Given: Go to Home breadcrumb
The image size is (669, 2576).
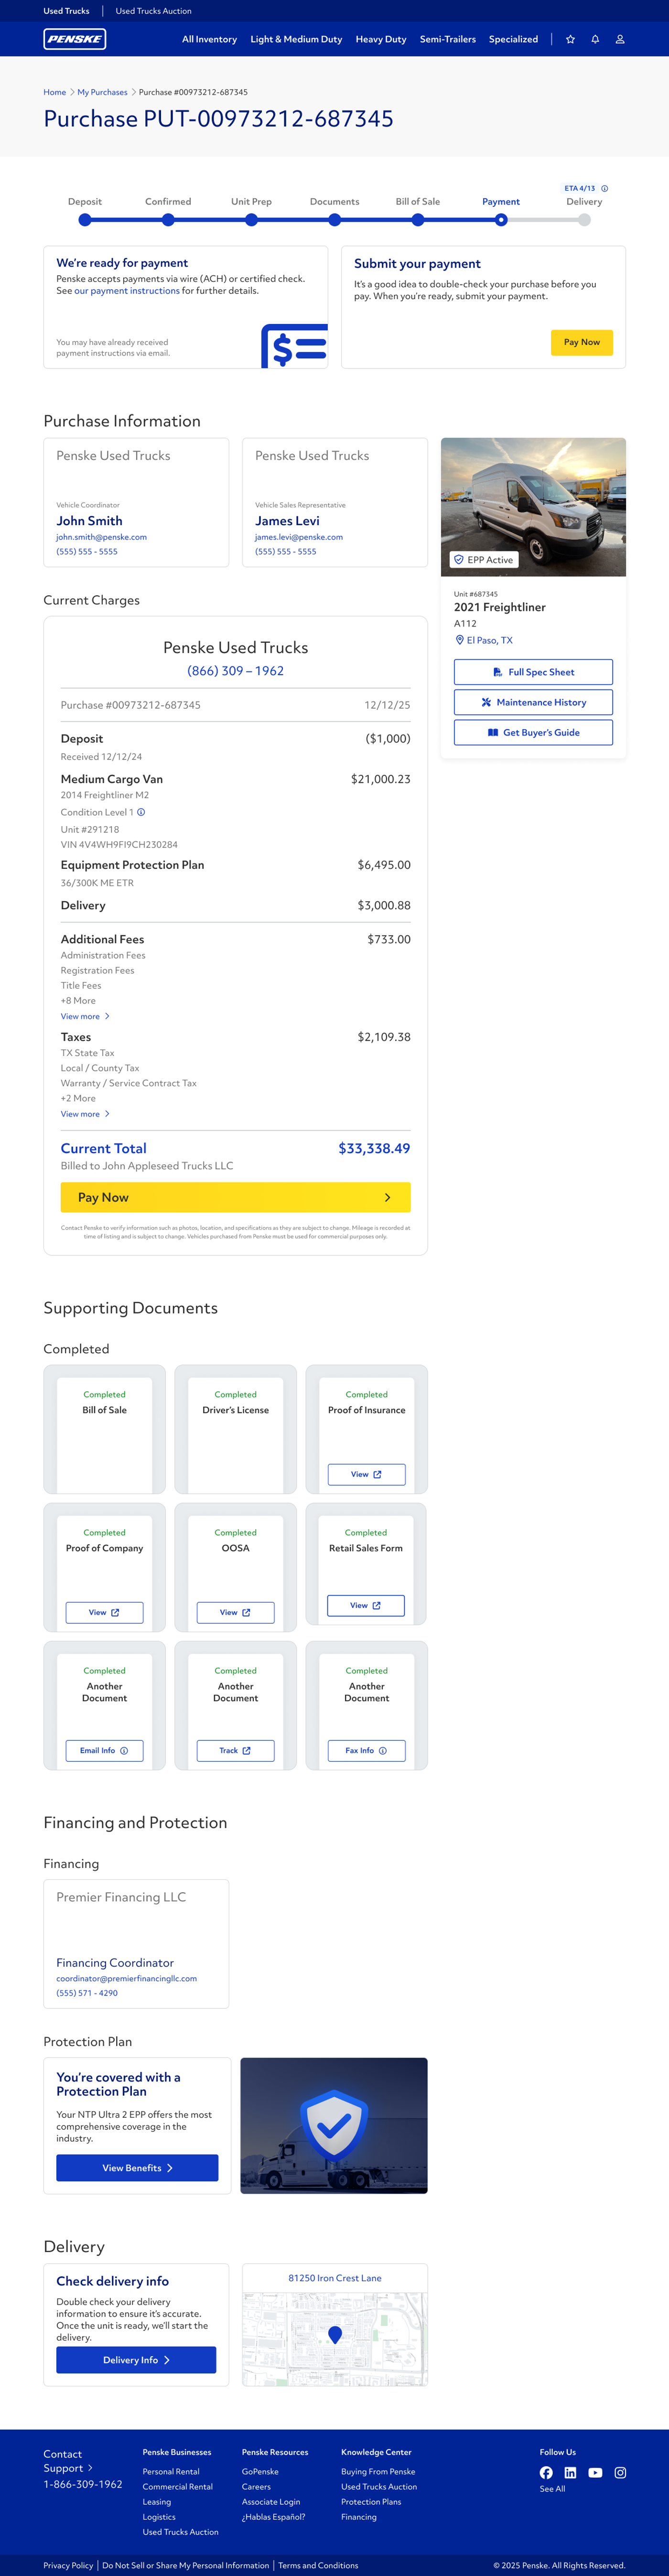Looking at the screenshot, I should tap(55, 92).
